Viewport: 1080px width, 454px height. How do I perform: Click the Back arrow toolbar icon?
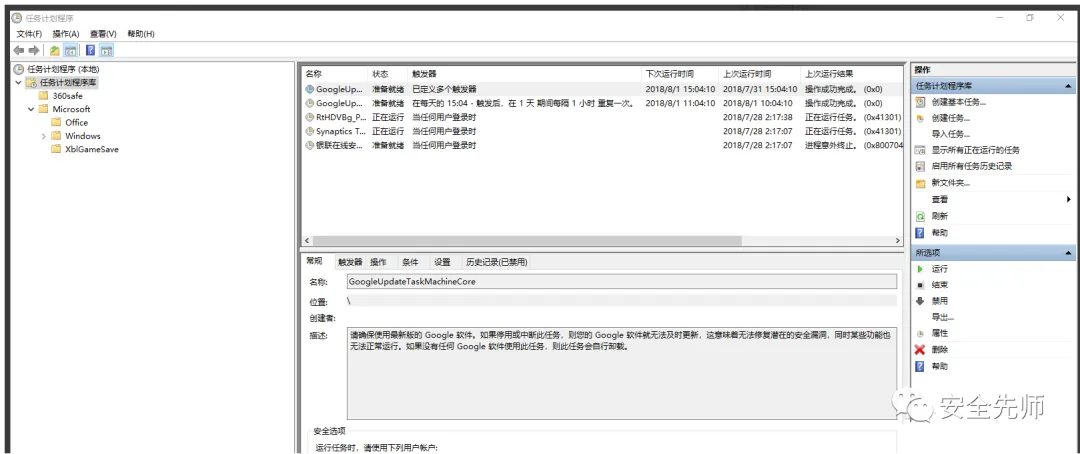click(x=19, y=50)
